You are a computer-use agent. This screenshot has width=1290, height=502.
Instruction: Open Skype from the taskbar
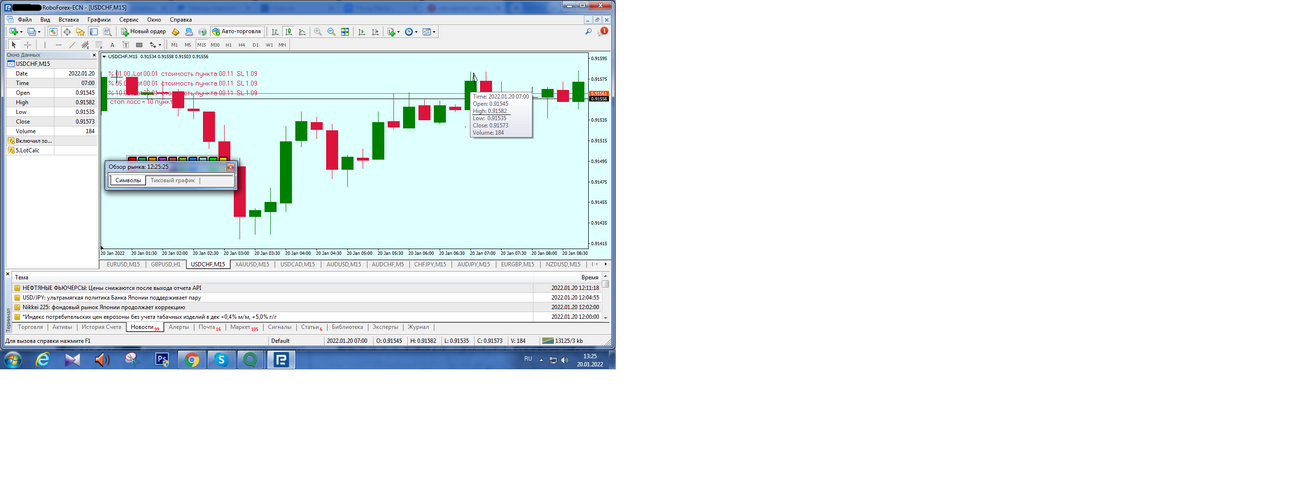220,360
